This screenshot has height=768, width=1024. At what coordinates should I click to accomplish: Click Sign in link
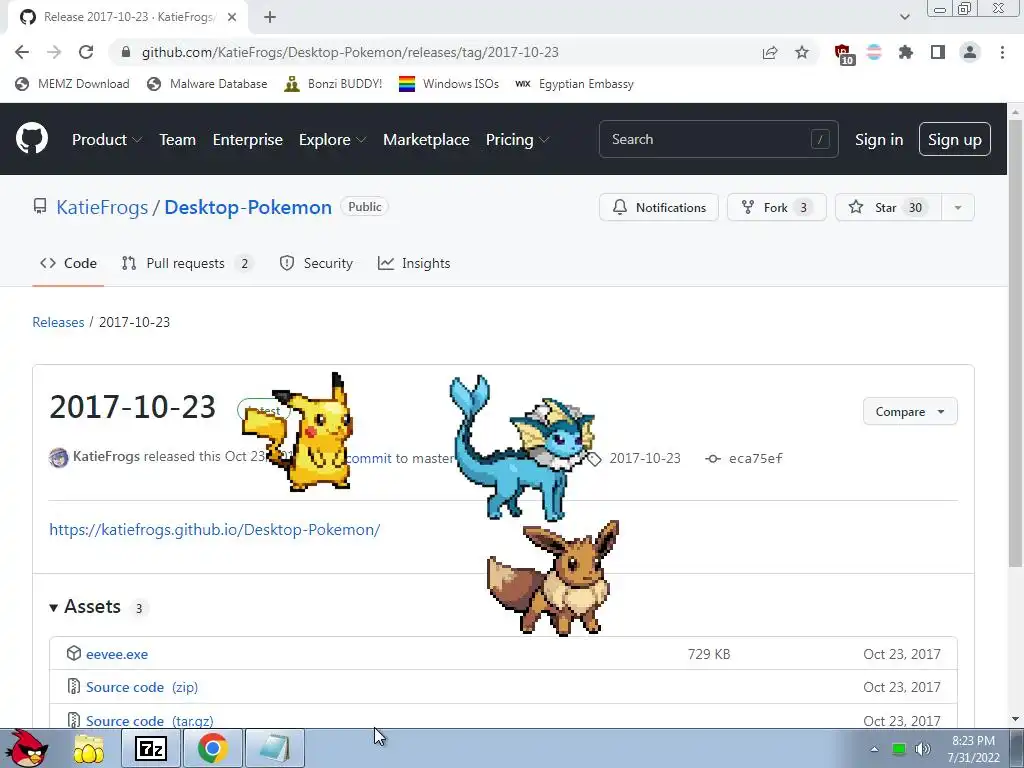(x=878, y=139)
